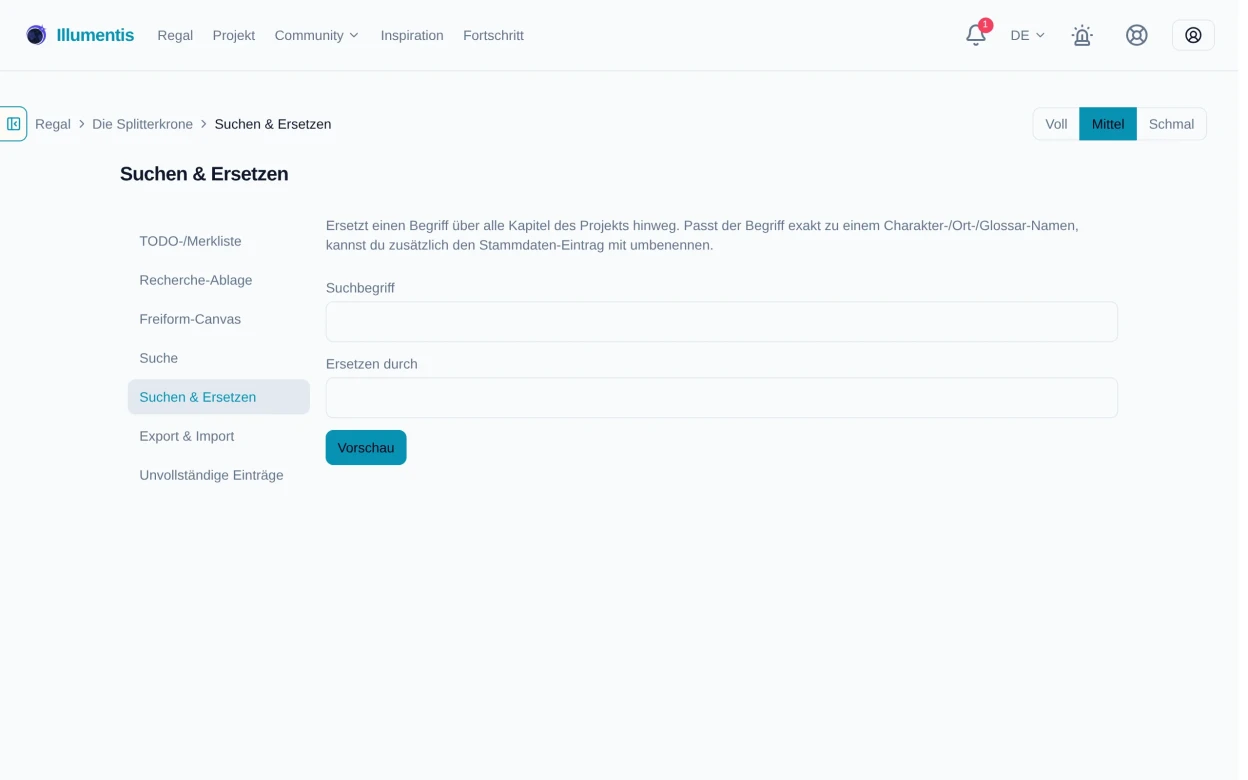The height and width of the screenshot is (780, 1248).
Task: Click the Vorschau button
Action: click(366, 448)
